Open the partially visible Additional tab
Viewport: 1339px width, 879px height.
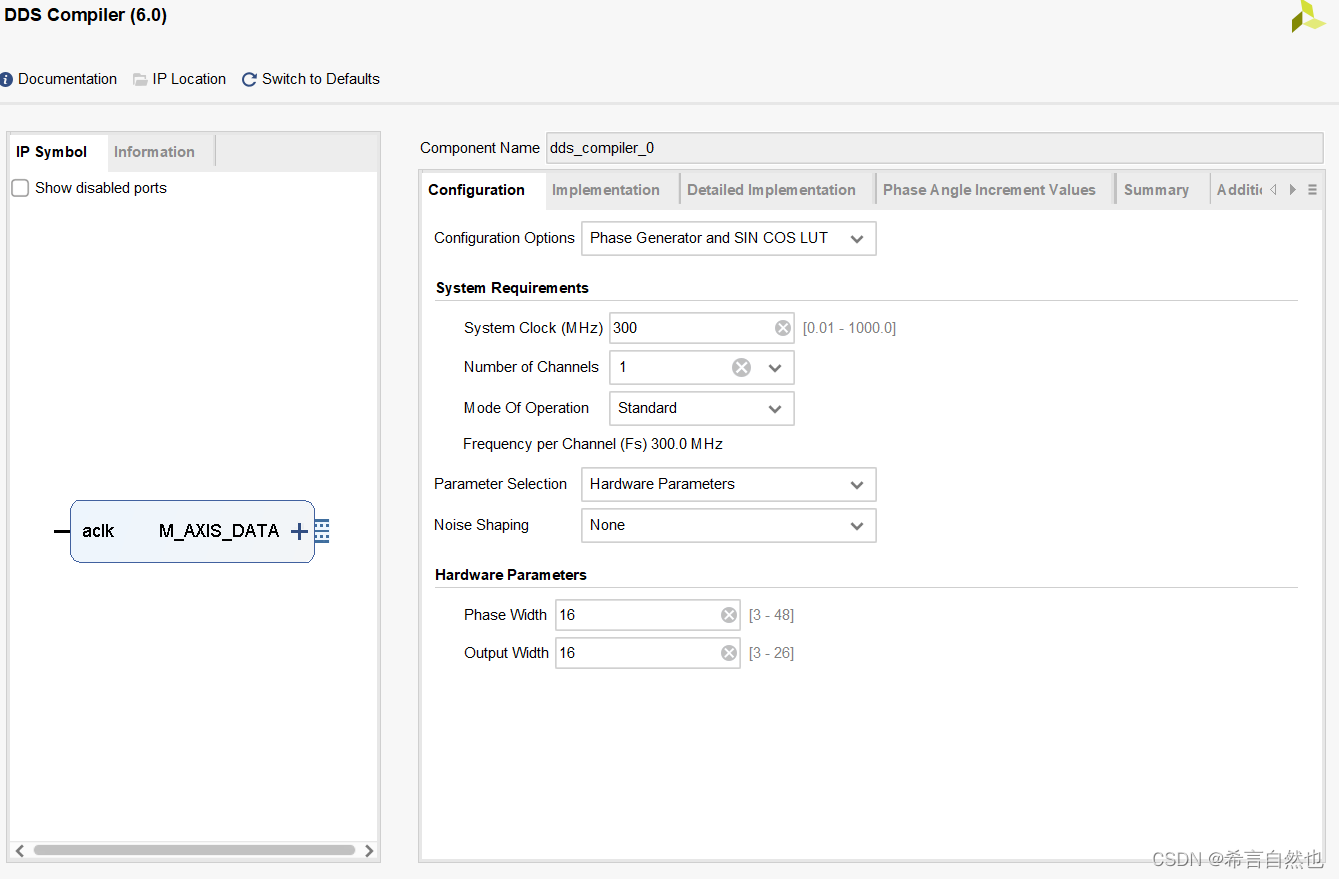(x=1238, y=190)
